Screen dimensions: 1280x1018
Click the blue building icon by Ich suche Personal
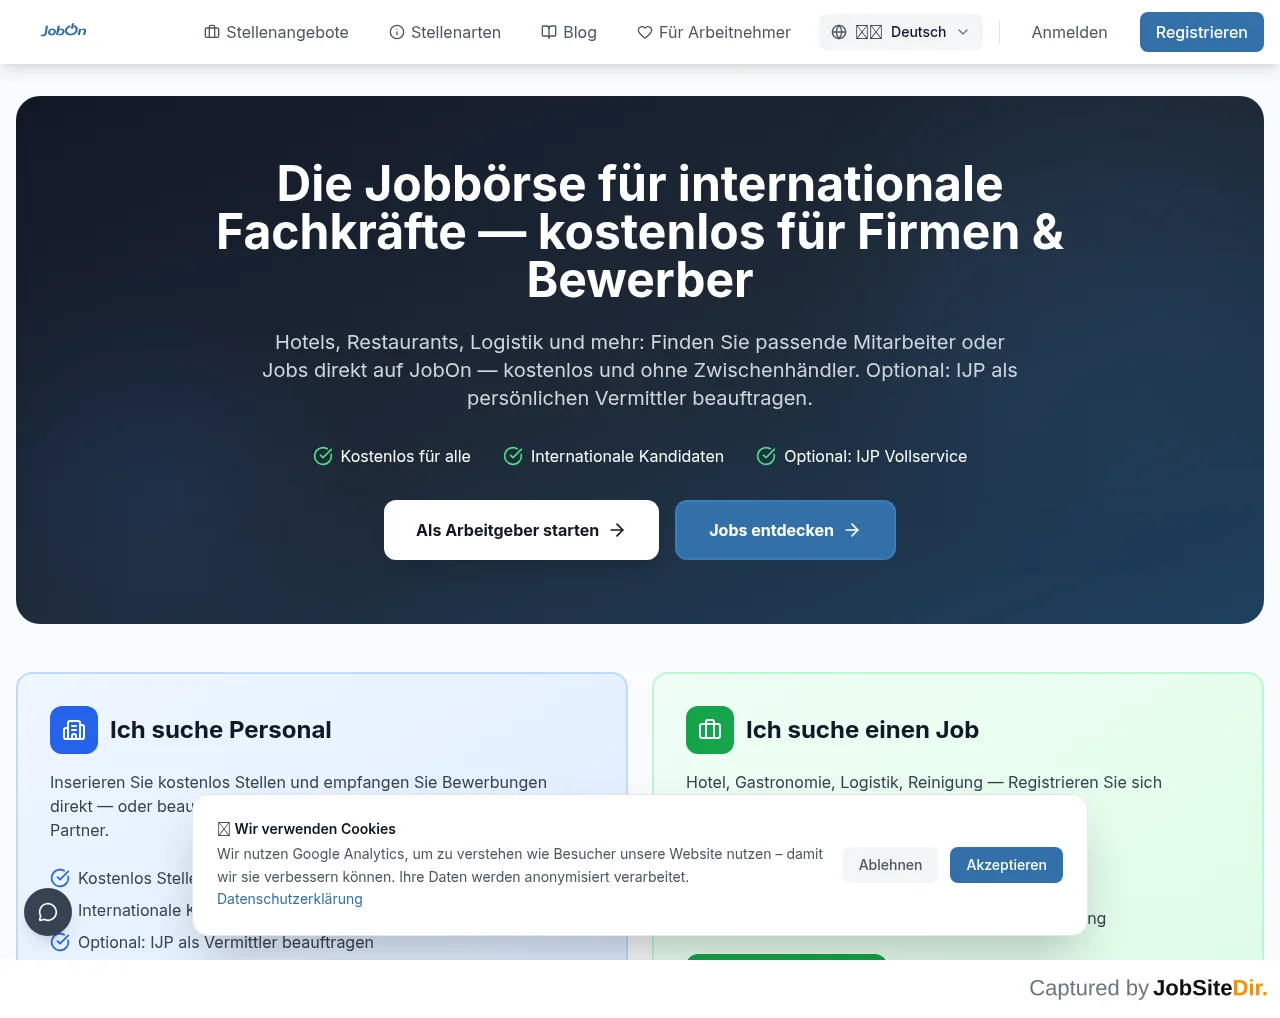tap(74, 730)
